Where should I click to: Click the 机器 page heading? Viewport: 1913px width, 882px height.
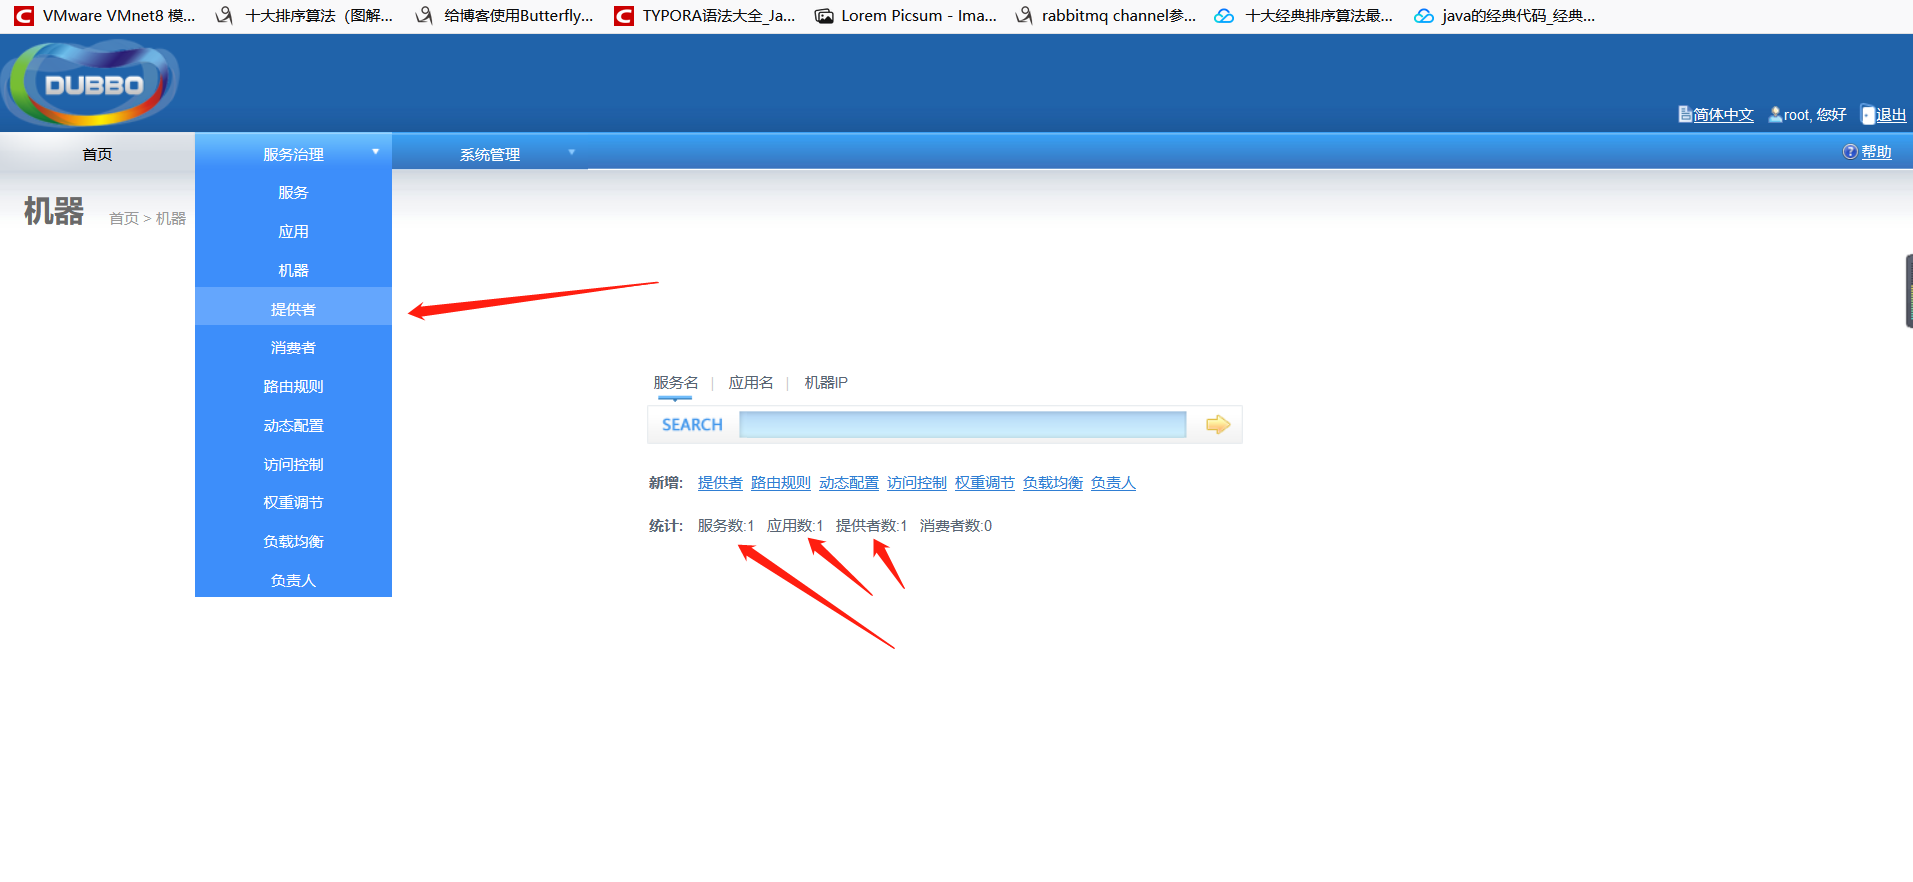click(x=54, y=211)
